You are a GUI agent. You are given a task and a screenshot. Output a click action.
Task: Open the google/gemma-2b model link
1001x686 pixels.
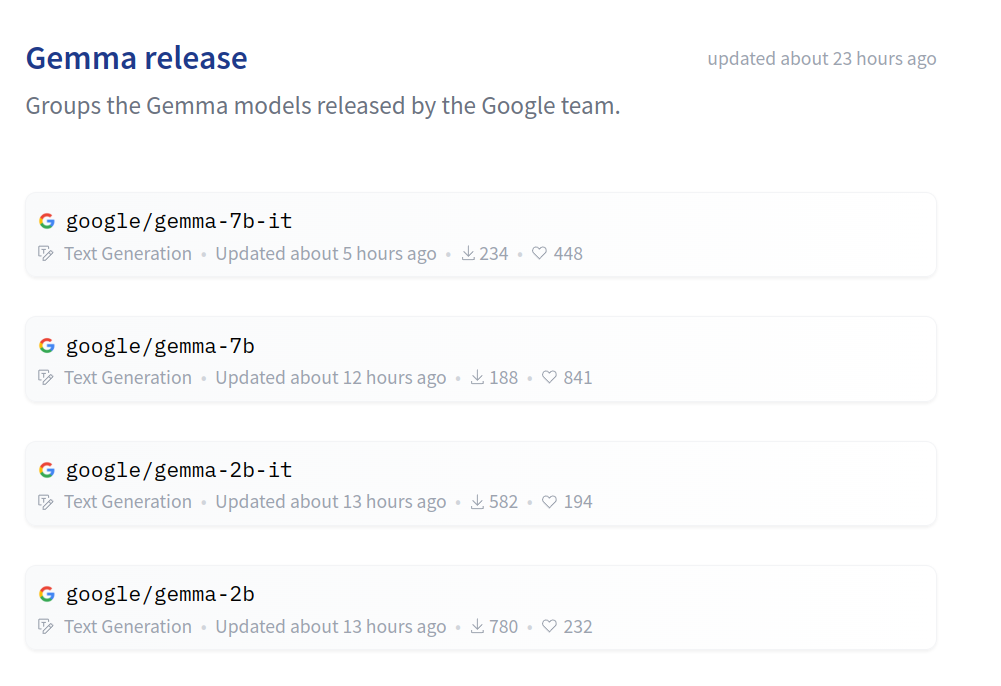[160, 595]
